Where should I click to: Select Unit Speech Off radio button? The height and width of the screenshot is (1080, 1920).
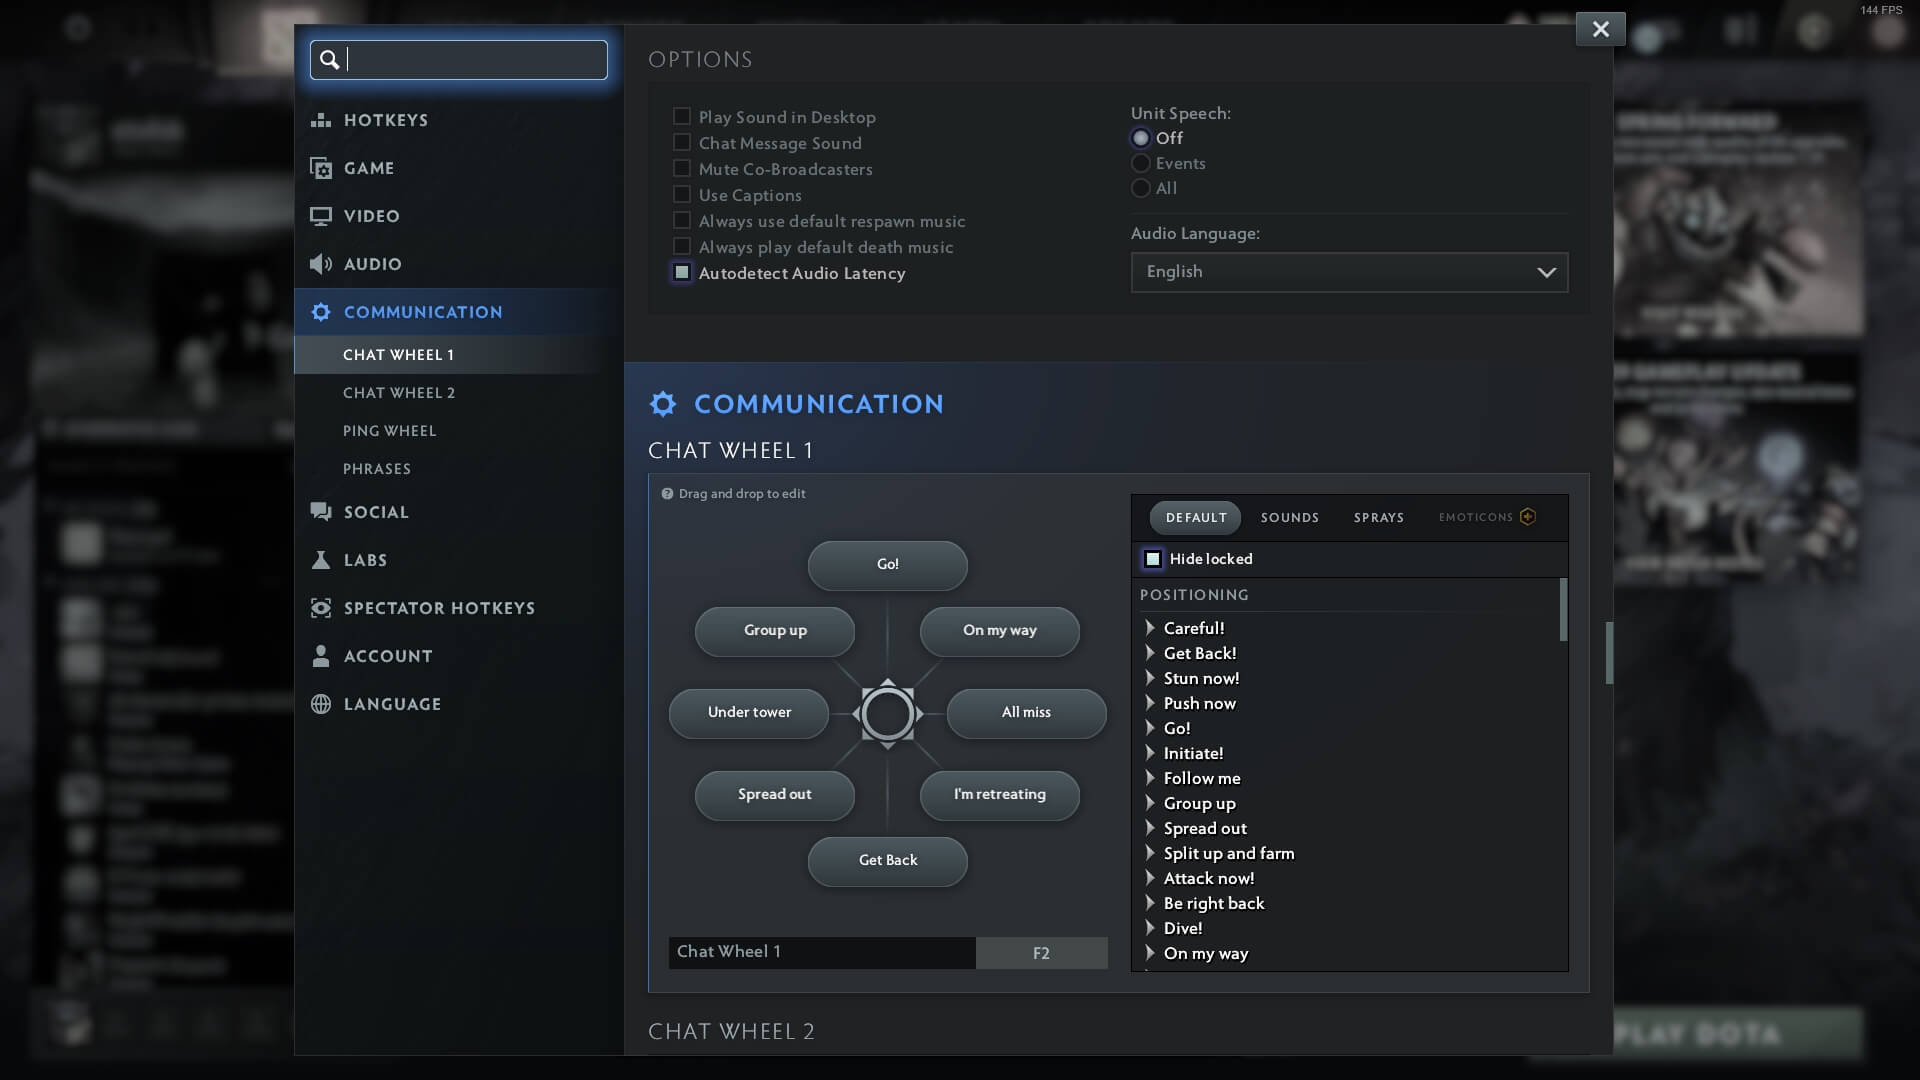(x=1141, y=138)
